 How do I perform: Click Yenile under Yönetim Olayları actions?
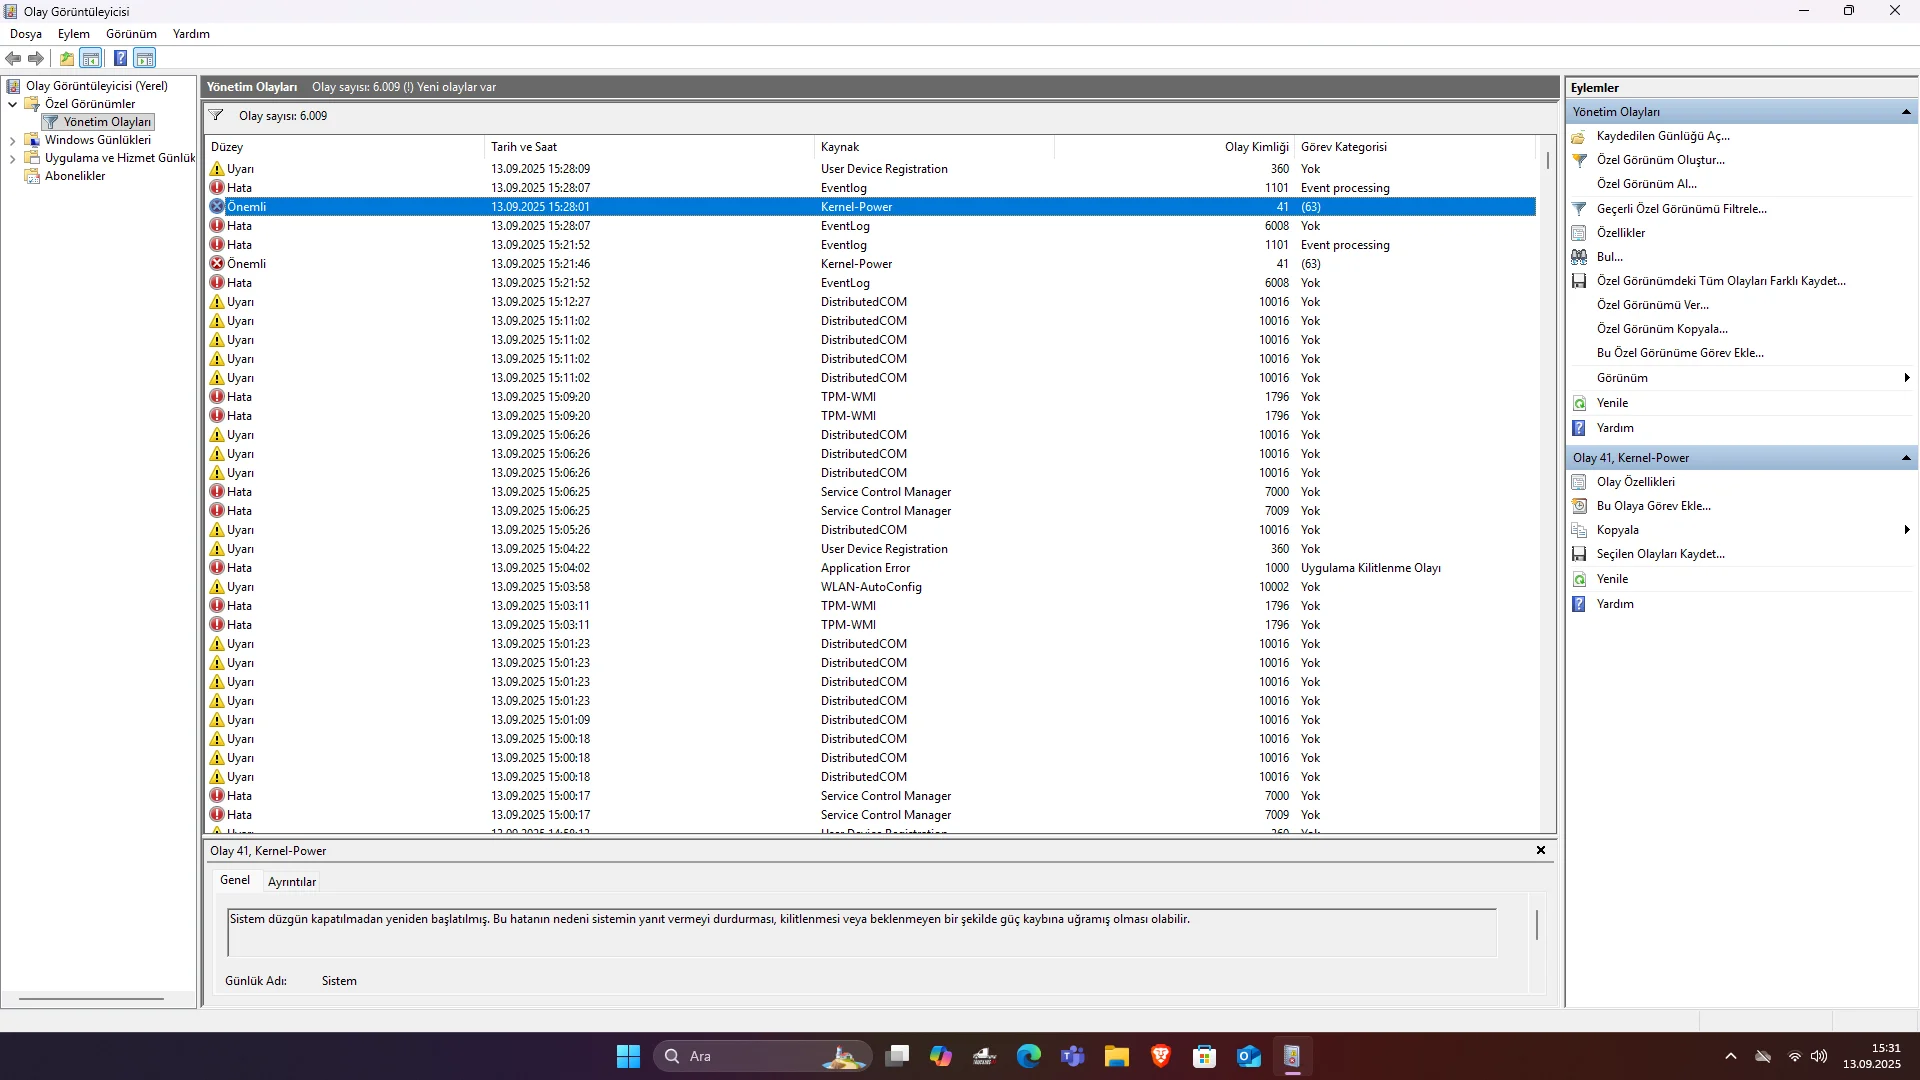pyautogui.click(x=1612, y=403)
